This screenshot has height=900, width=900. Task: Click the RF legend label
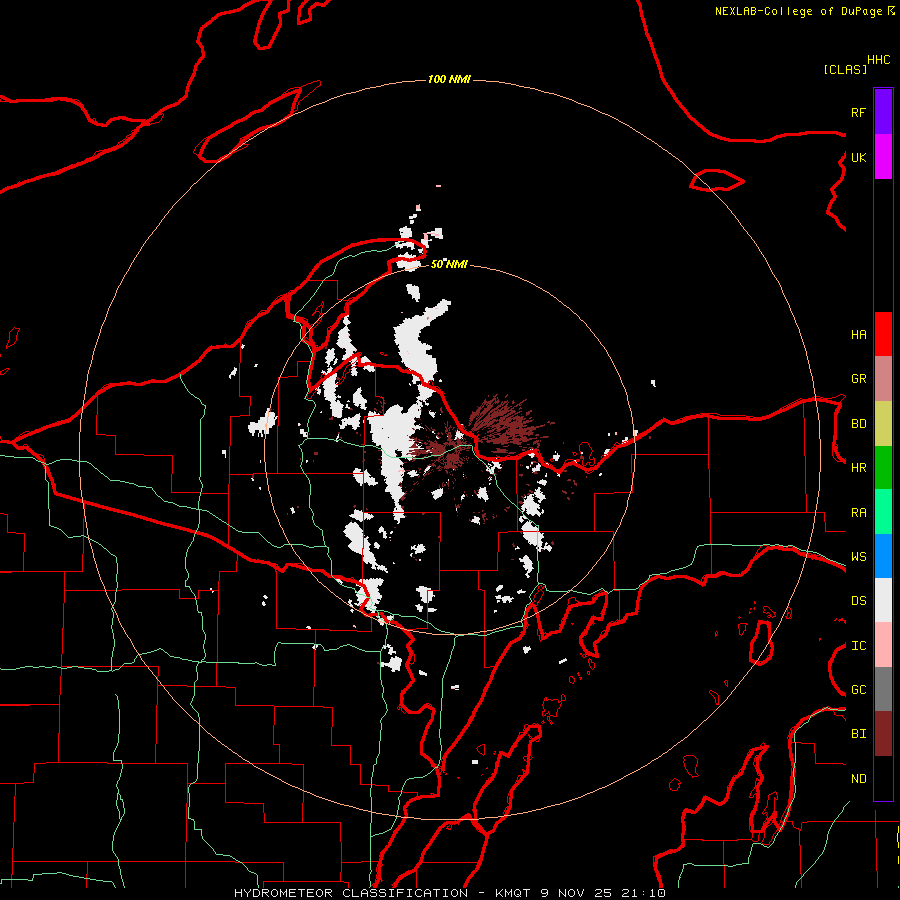pyautogui.click(x=858, y=112)
